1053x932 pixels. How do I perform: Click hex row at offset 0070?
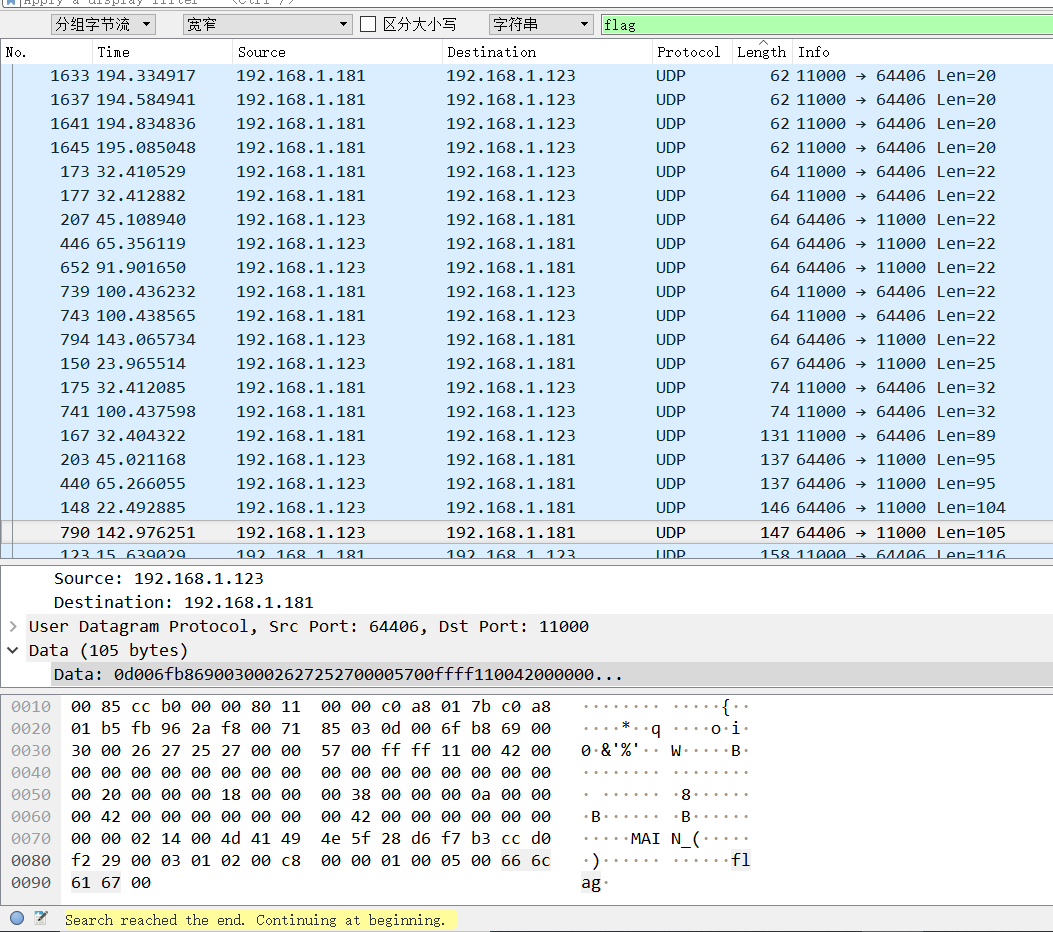tap(310, 839)
